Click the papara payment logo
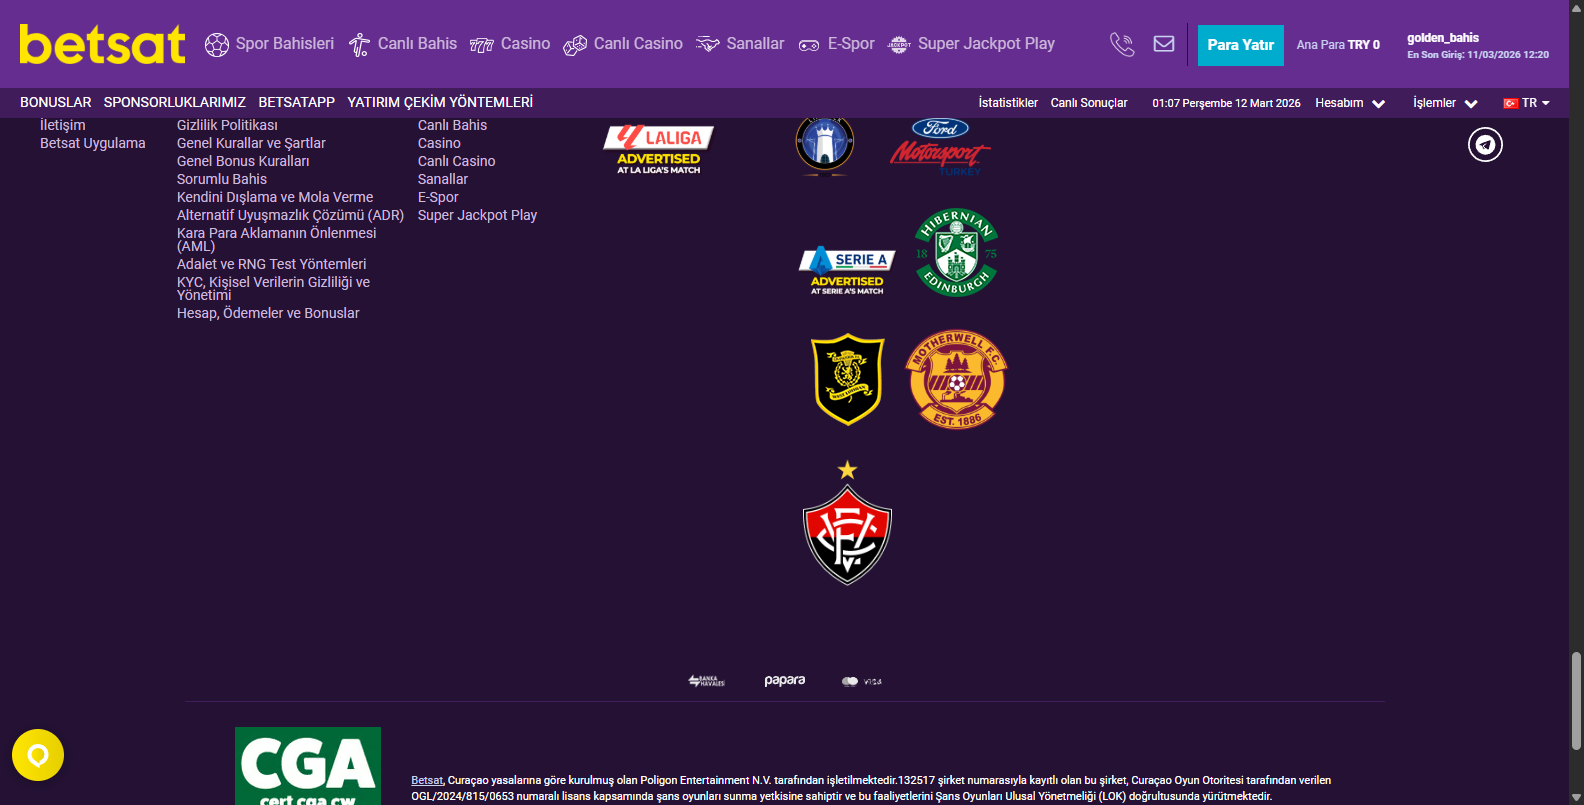1584x805 pixels. [785, 681]
